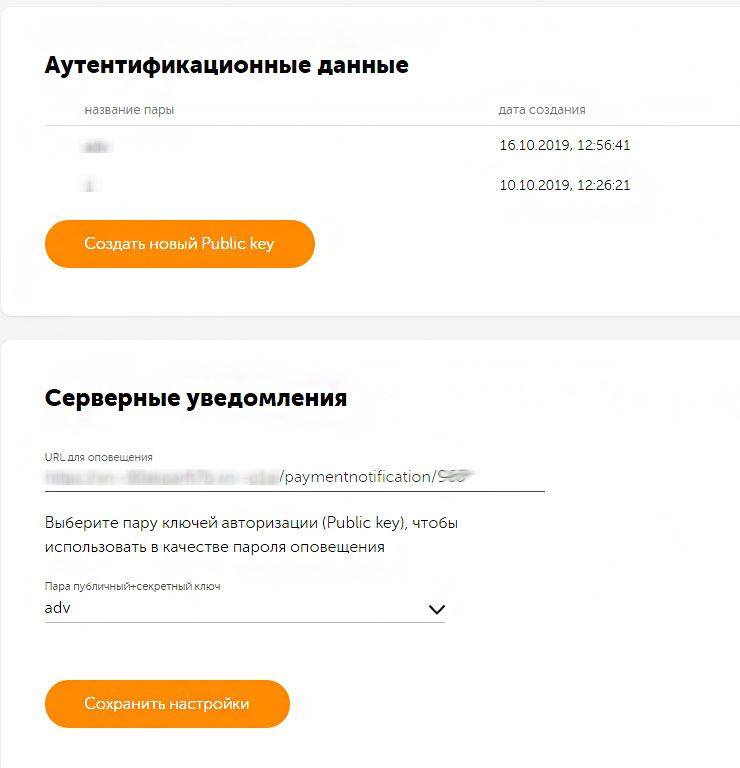Viewport: 740px width, 768px height.
Task: Click the blurred pair name in first row
Action: [x=98, y=146]
